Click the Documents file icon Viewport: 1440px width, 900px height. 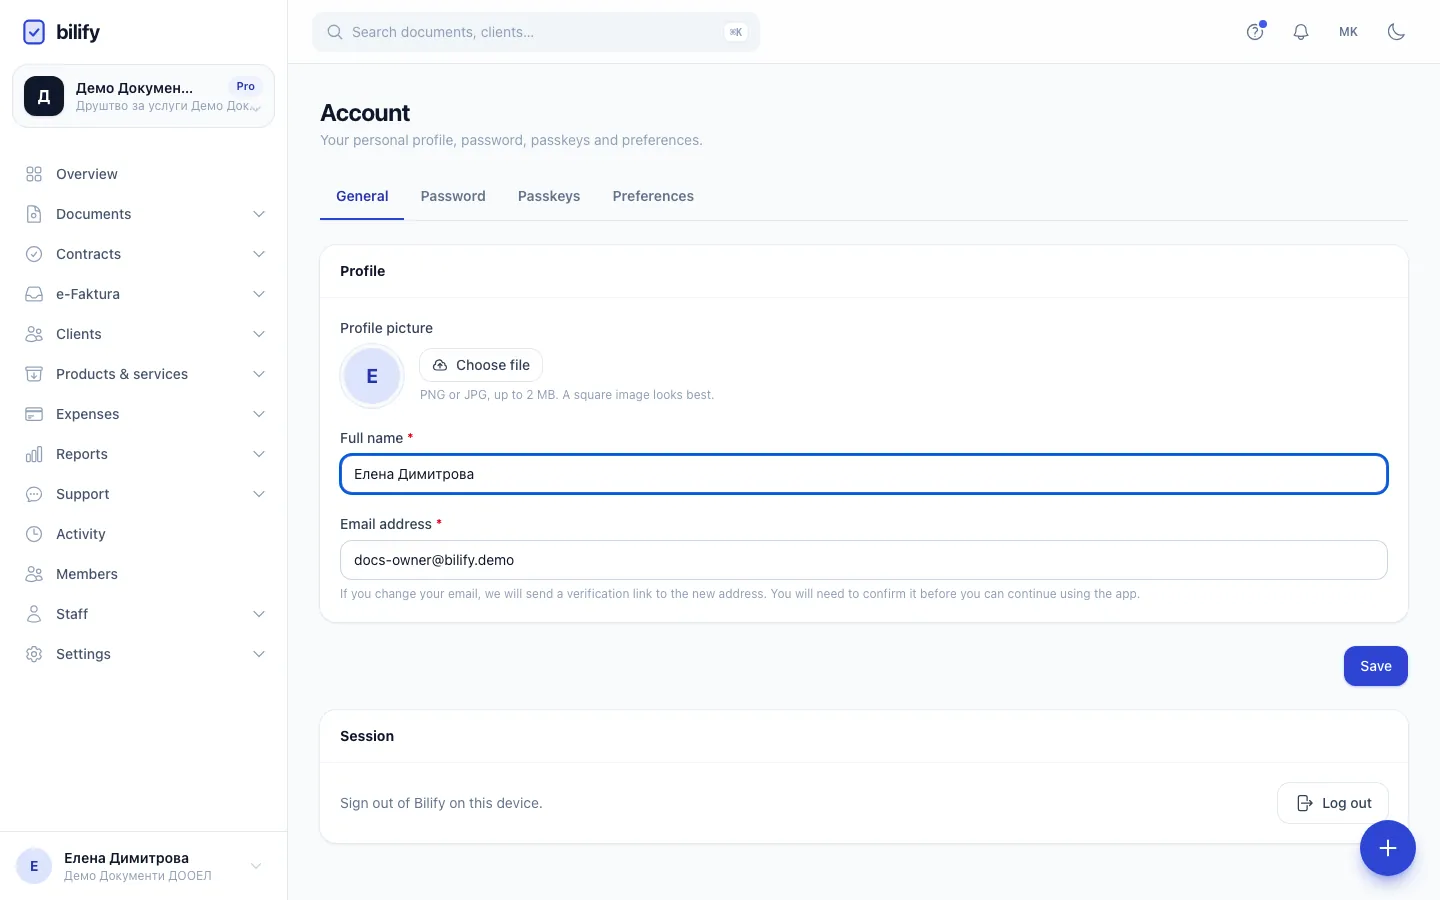pyautogui.click(x=34, y=214)
